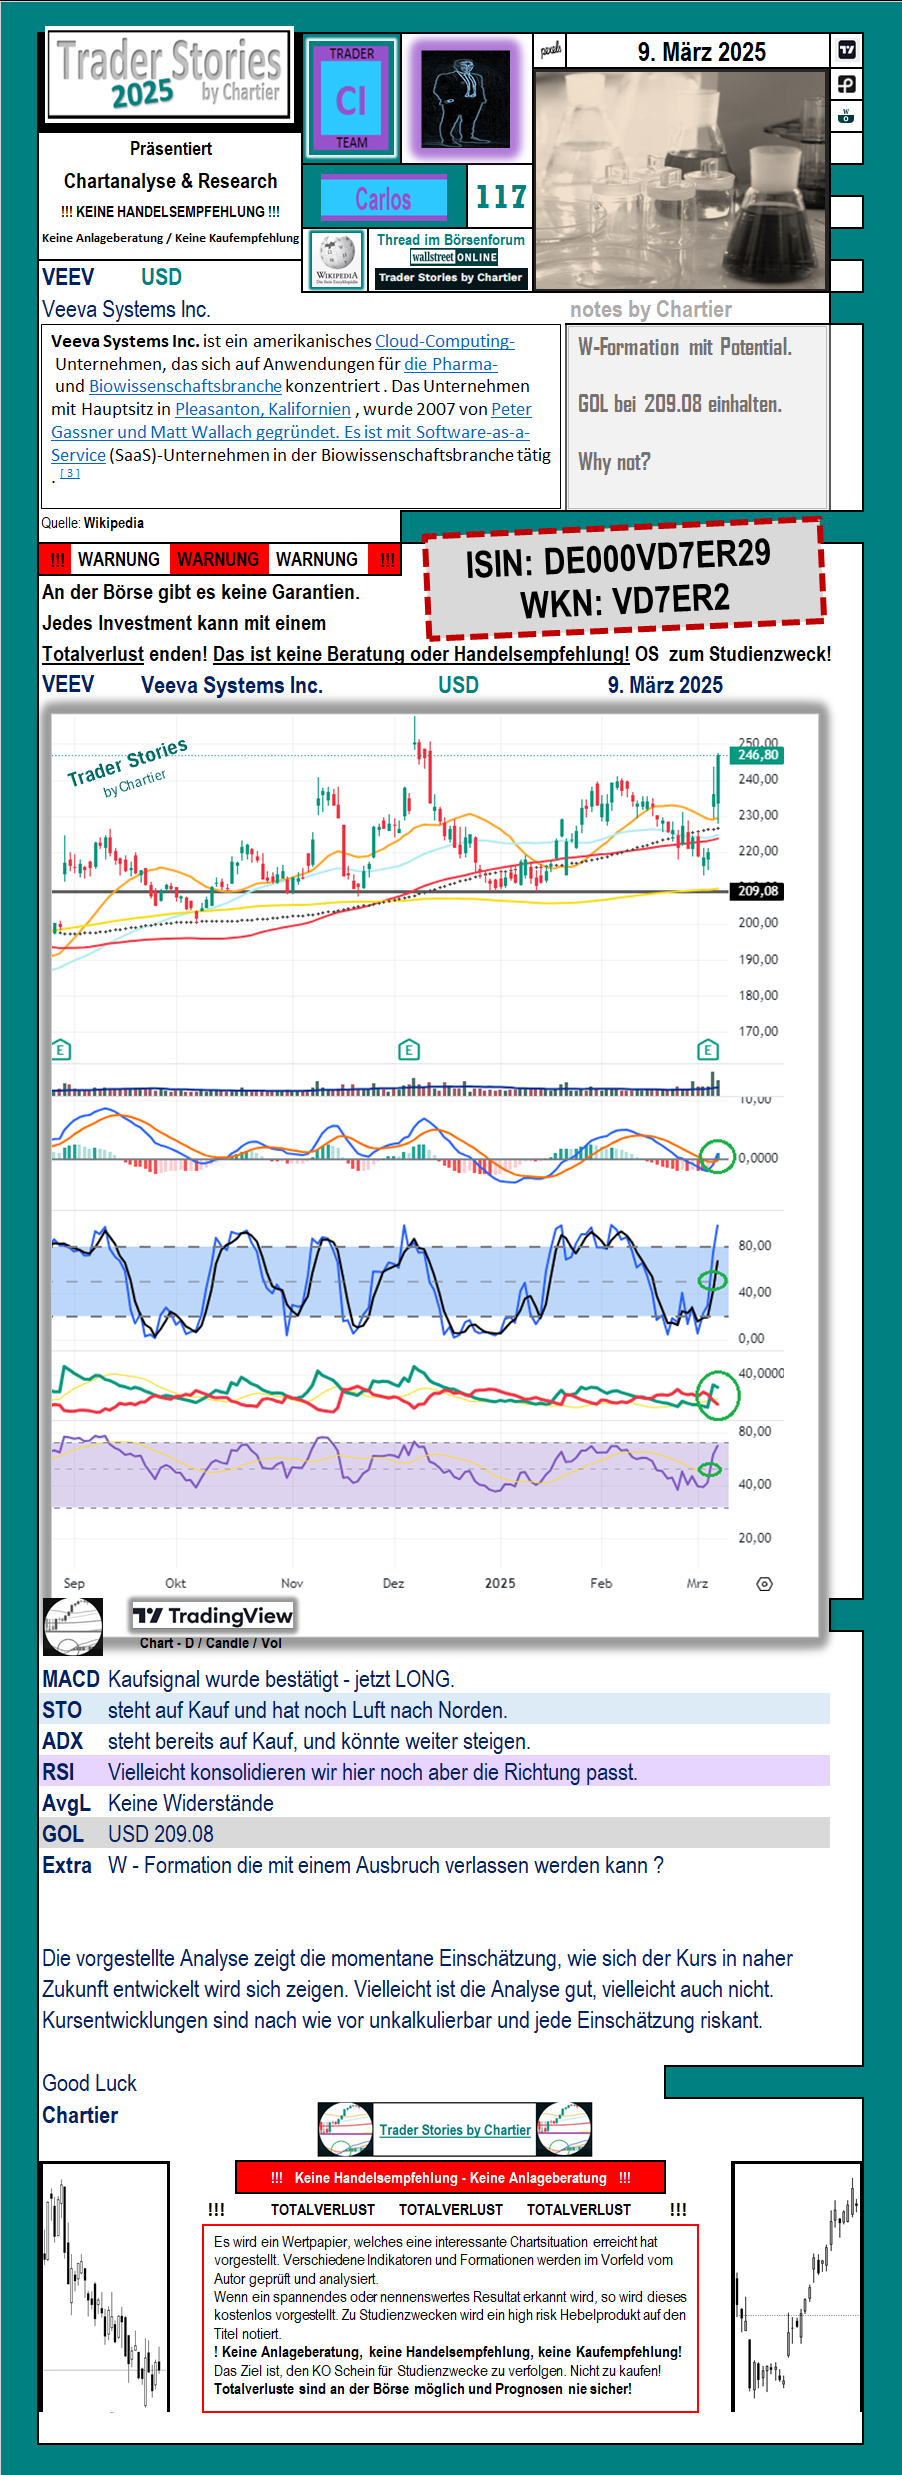Click the 'Carlos' name badge
This screenshot has width=902, height=2475.
[x=383, y=199]
